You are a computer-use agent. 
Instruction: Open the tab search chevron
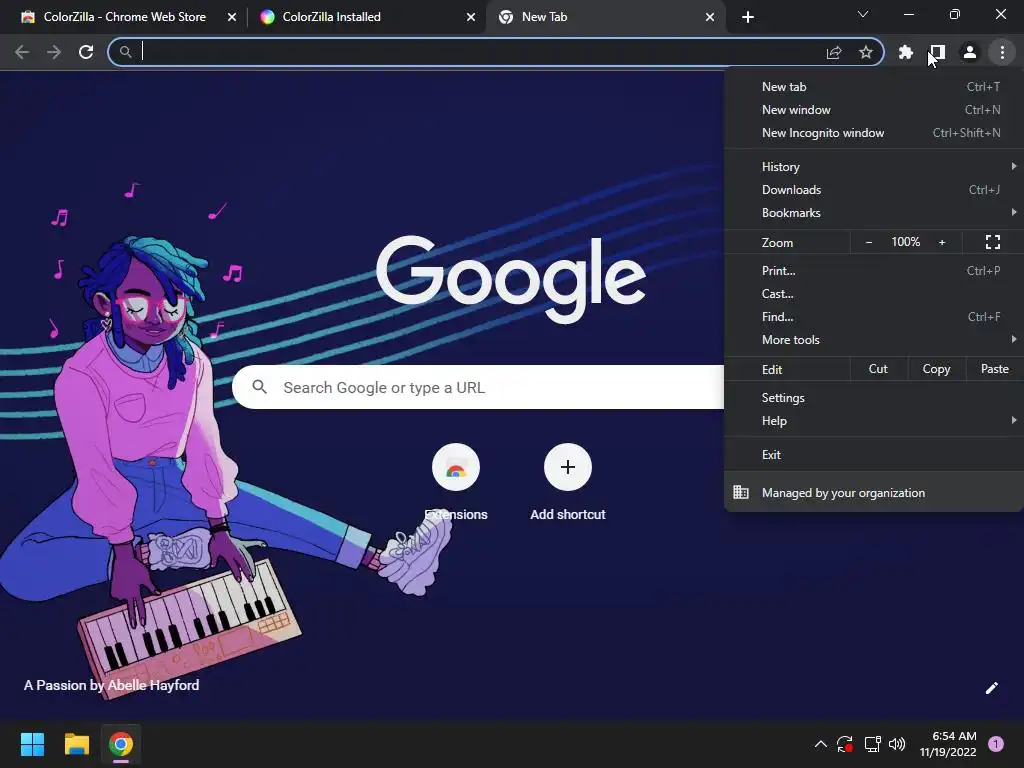[x=863, y=14]
